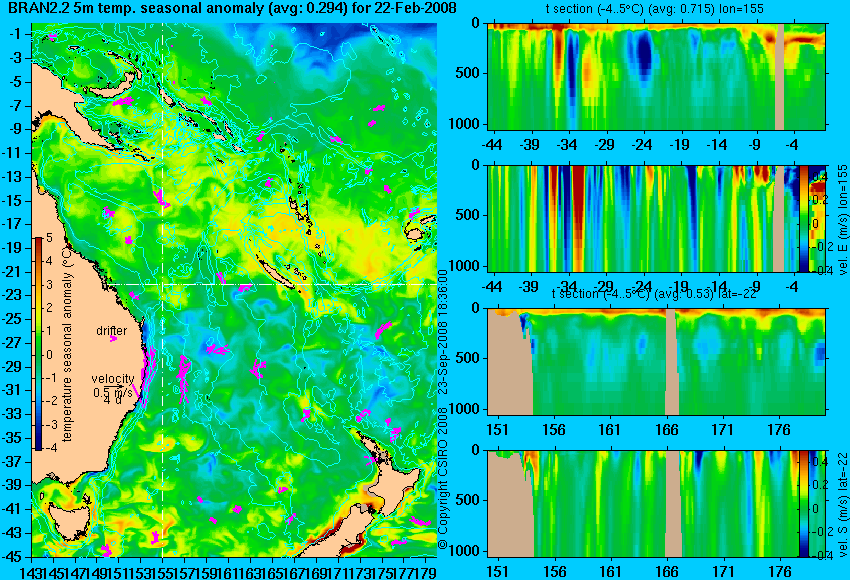The height and width of the screenshot is (580, 850).
Task: Select the t section lon=155 panel title
Action: pyautogui.click(x=654, y=9)
